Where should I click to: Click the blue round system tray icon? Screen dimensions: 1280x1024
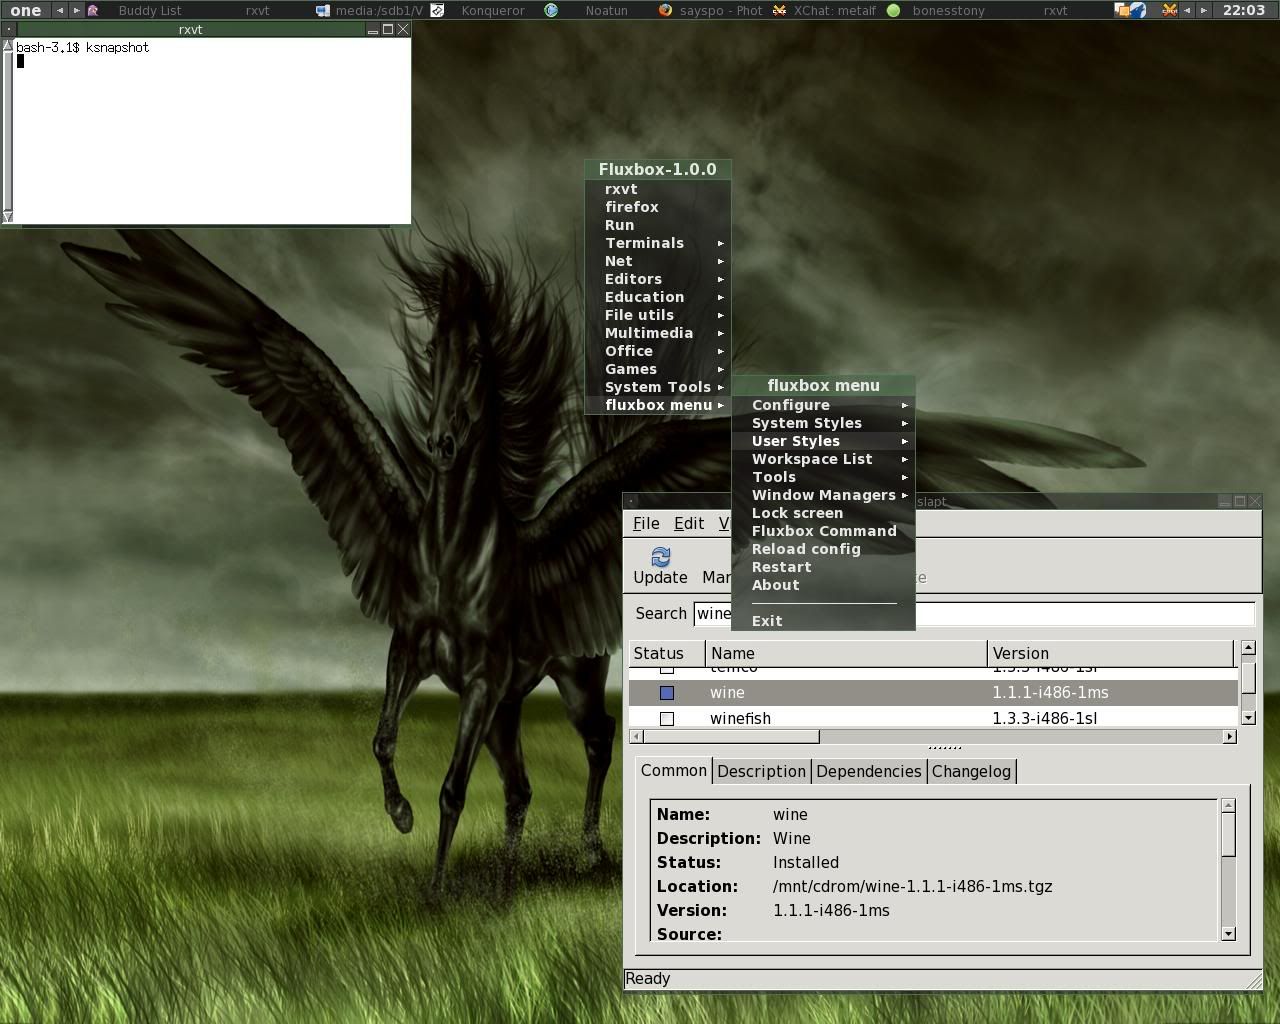[x=1139, y=10]
